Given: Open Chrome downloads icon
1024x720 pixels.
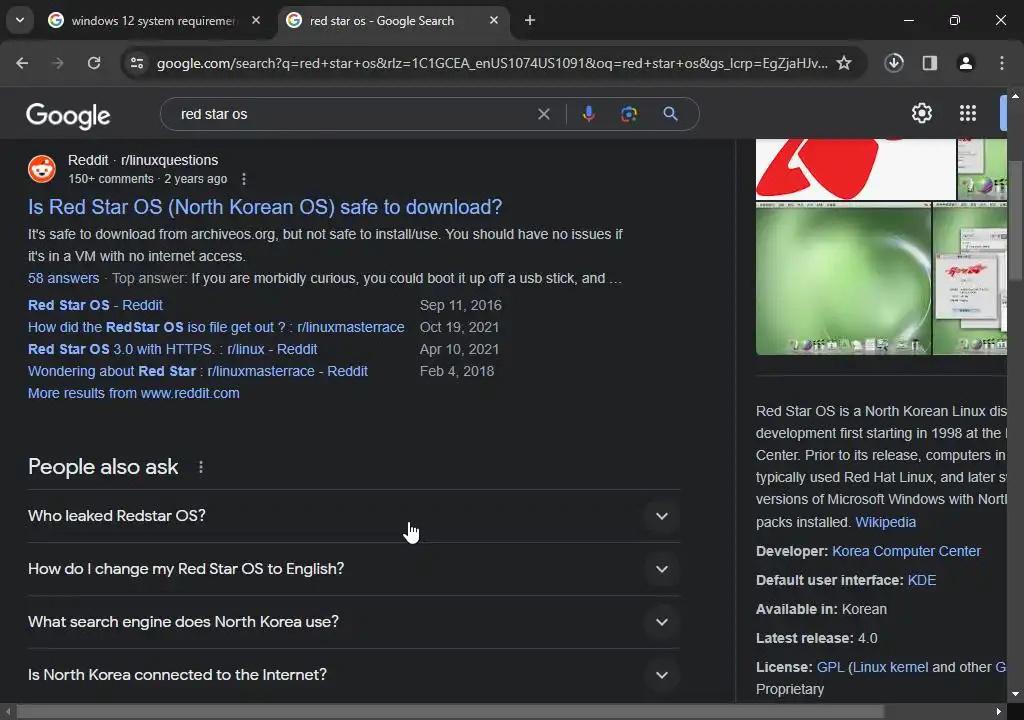Looking at the screenshot, I should [x=894, y=63].
